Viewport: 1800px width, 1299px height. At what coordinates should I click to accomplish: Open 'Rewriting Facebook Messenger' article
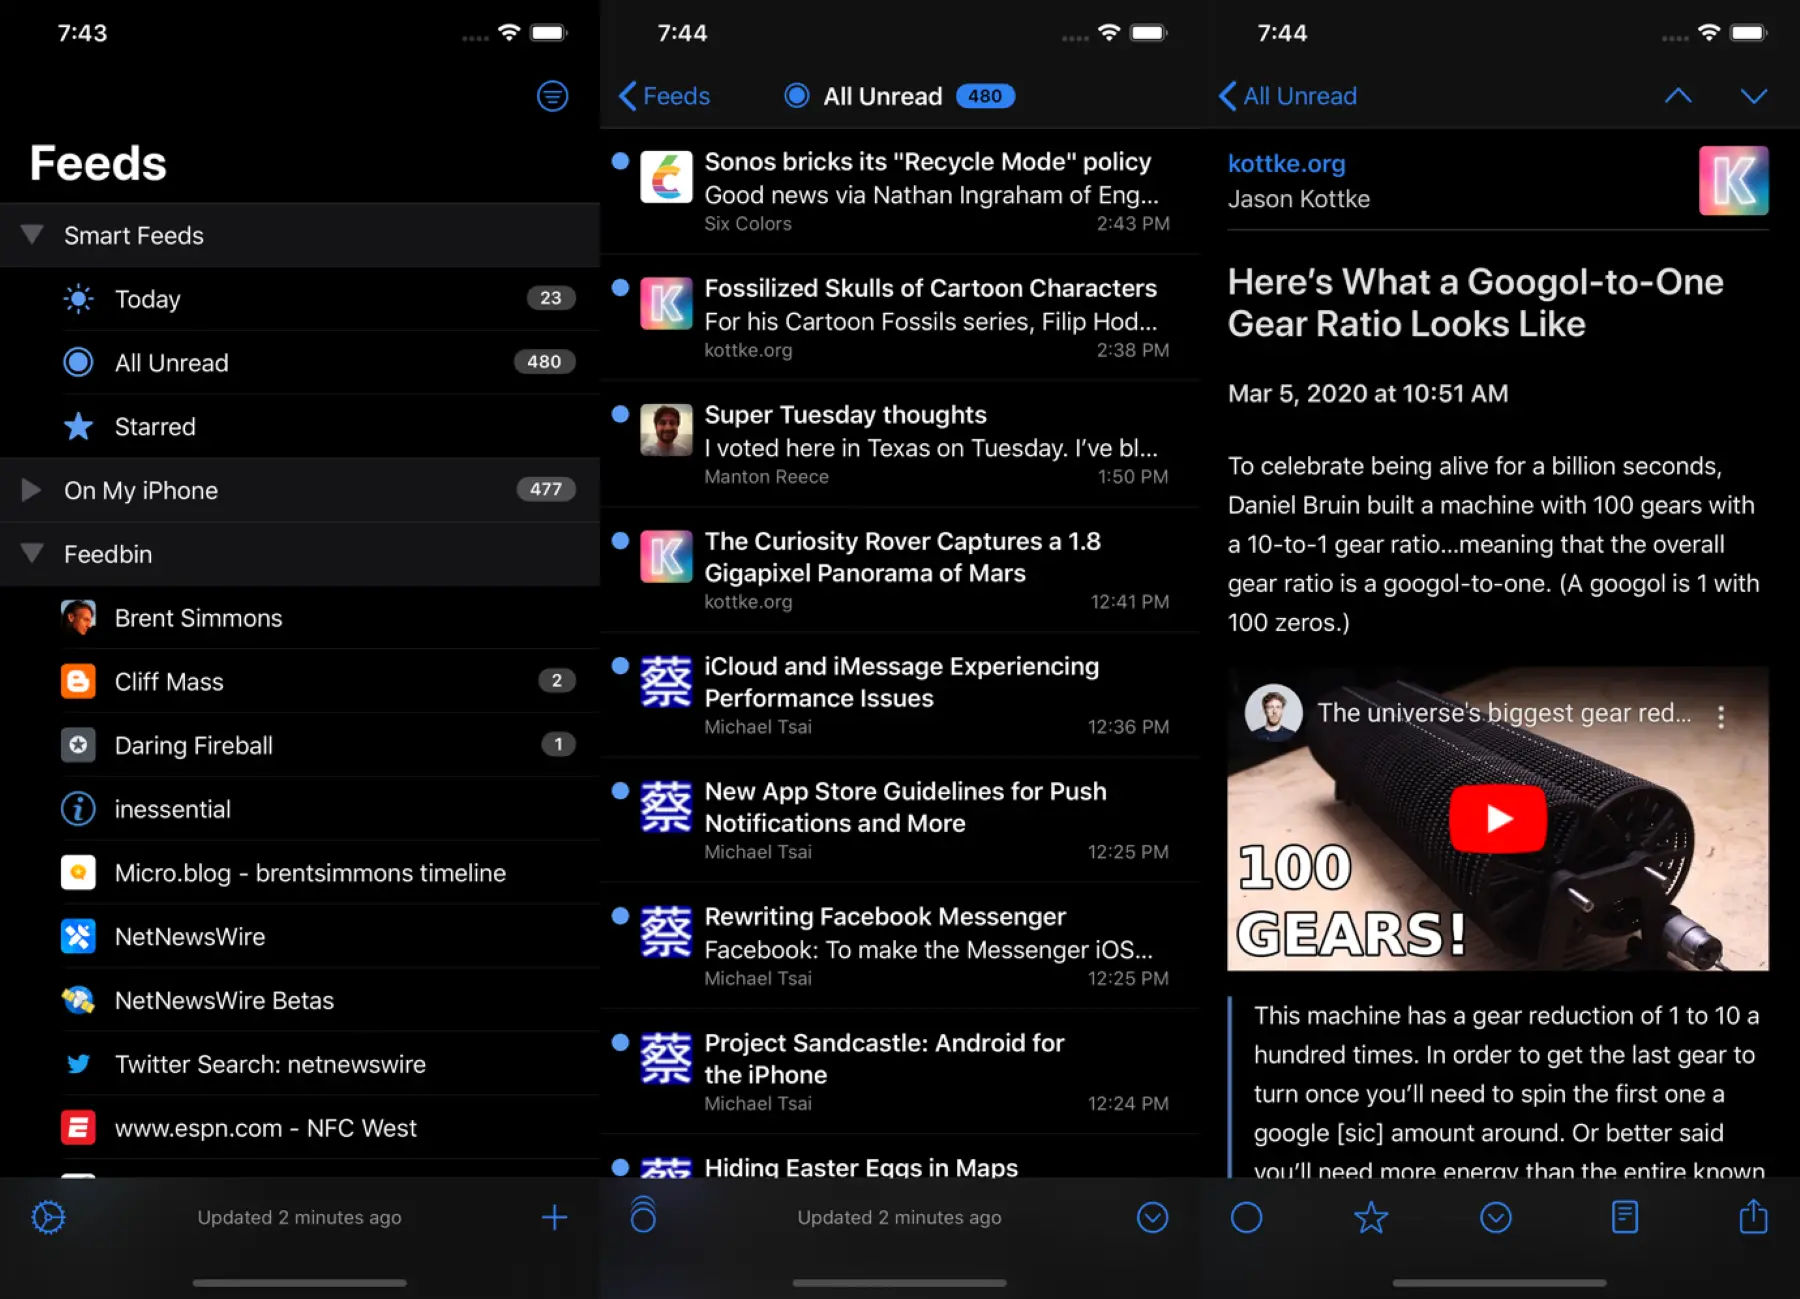pyautogui.click(x=900, y=946)
